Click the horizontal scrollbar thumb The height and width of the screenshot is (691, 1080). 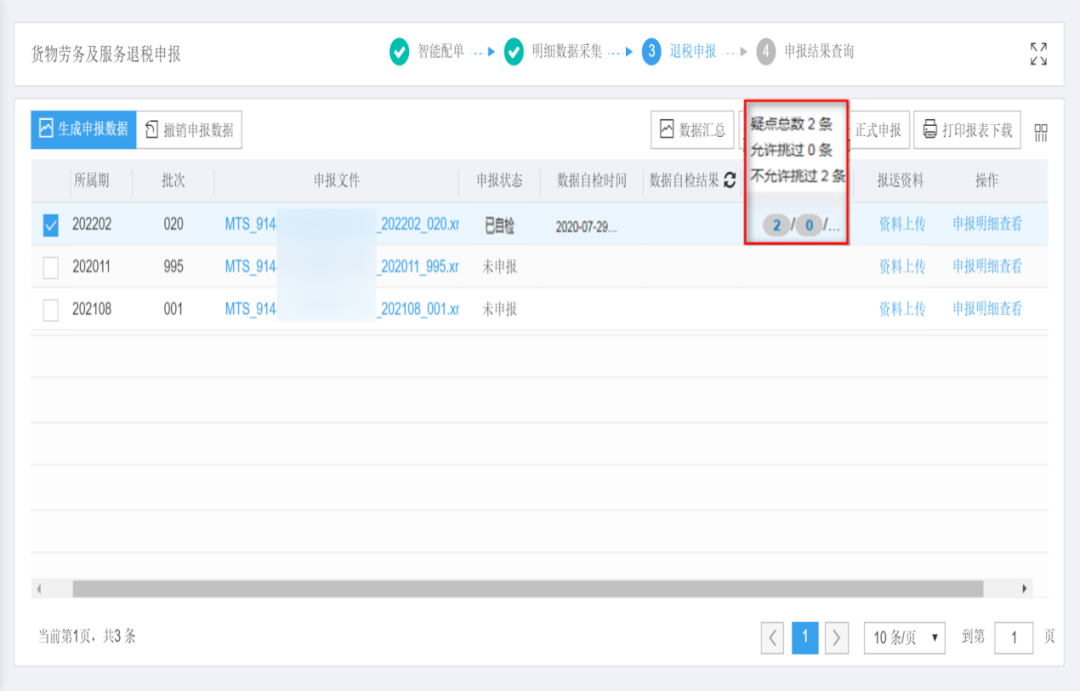coord(527,589)
